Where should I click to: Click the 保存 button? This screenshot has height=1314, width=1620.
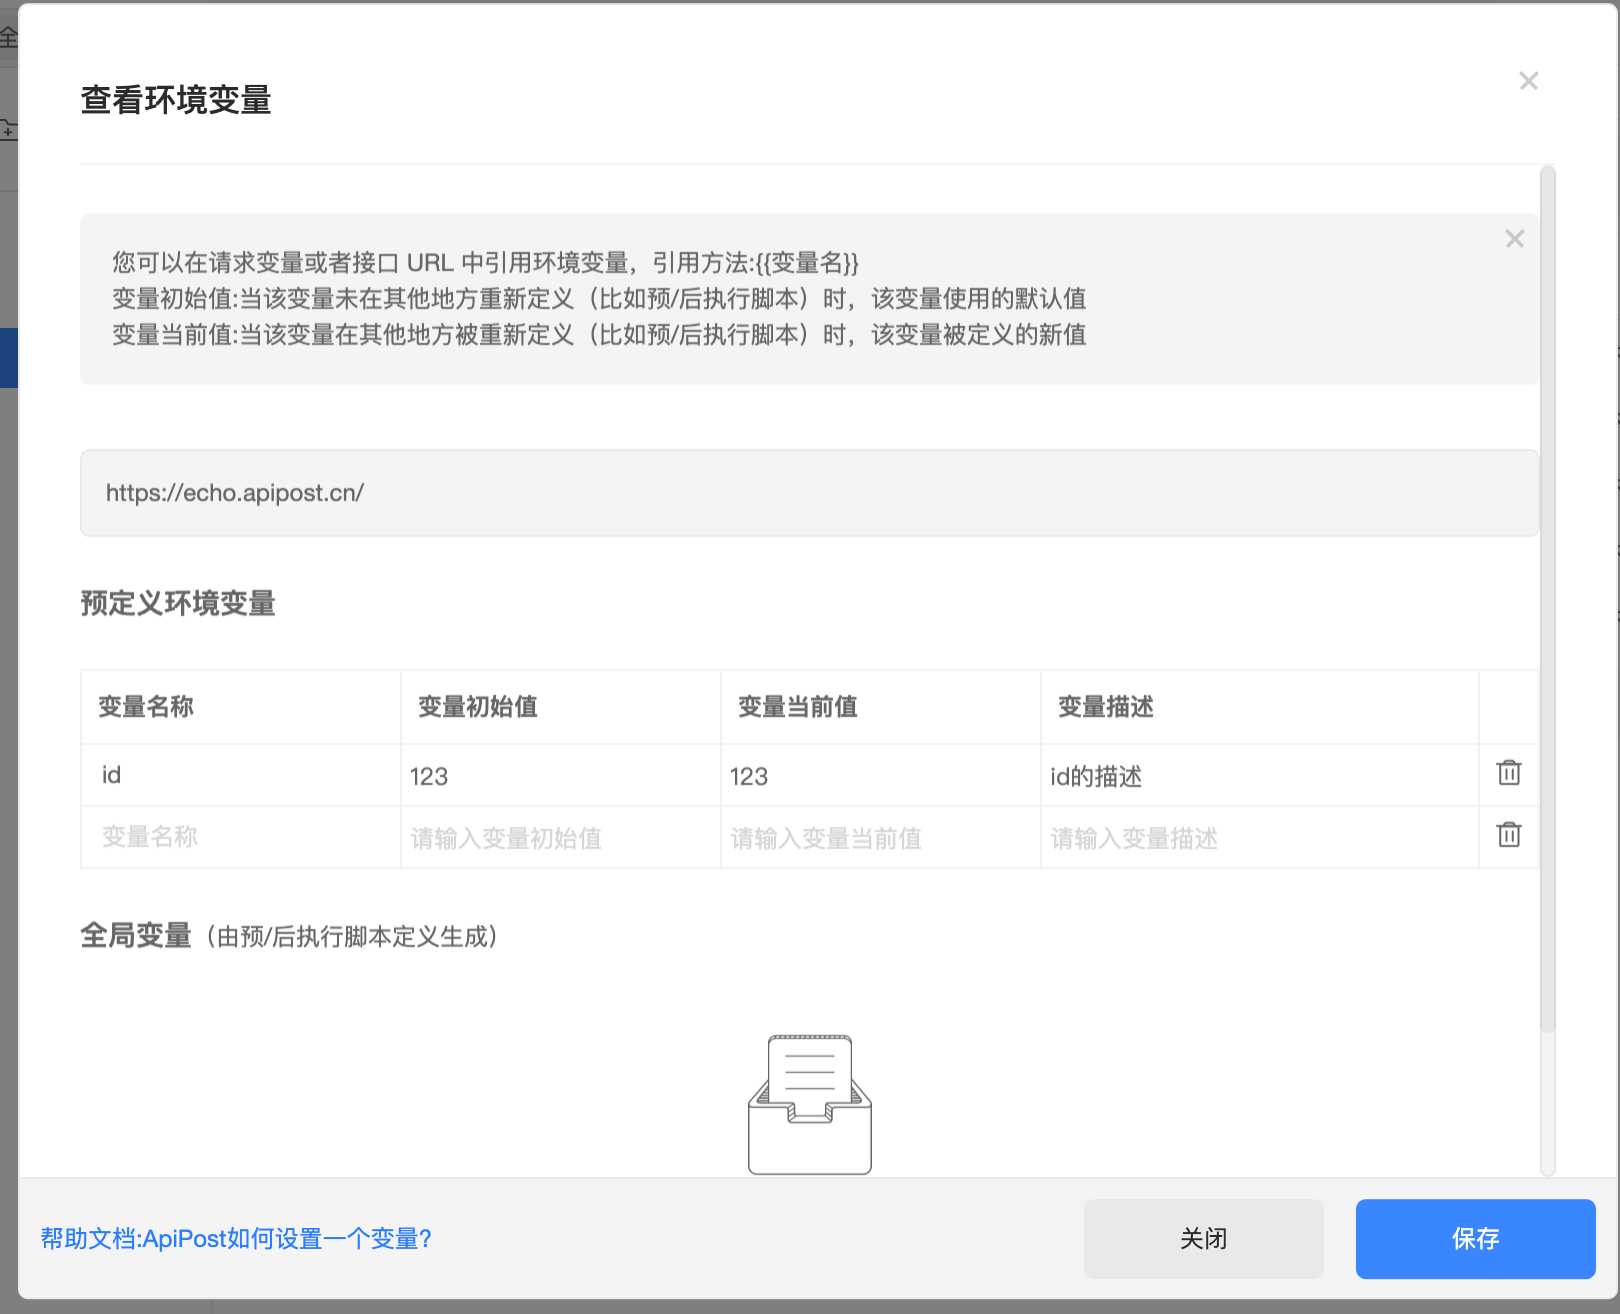coord(1475,1239)
